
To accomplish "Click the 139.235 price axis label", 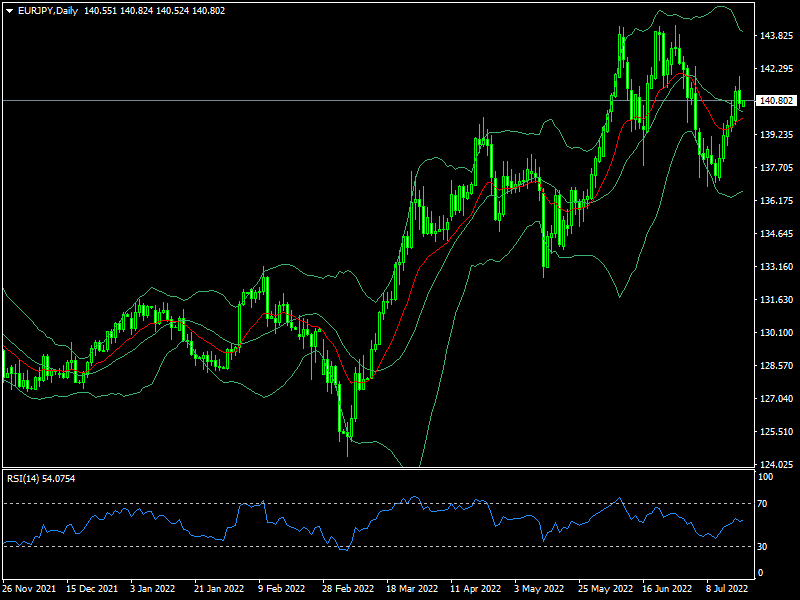I will pos(777,135).
